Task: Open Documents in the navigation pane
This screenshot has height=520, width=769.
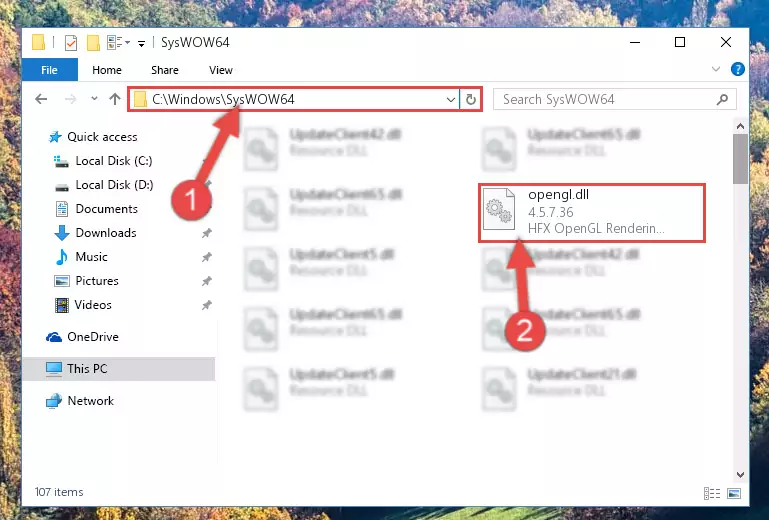Action: tap(96, 209)
